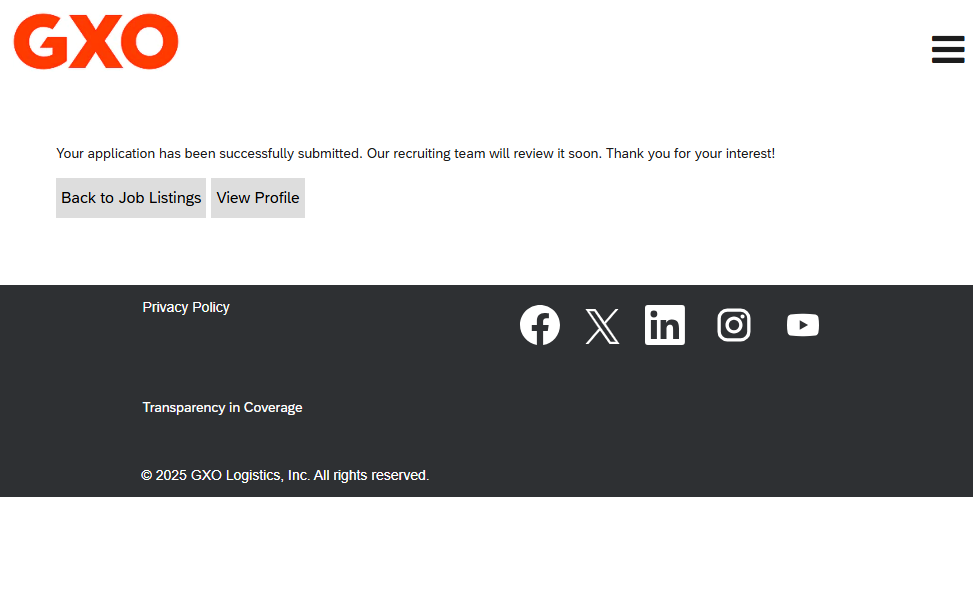Click the GXO logo
Screen dimensions: 973x589
coord(96,42)
